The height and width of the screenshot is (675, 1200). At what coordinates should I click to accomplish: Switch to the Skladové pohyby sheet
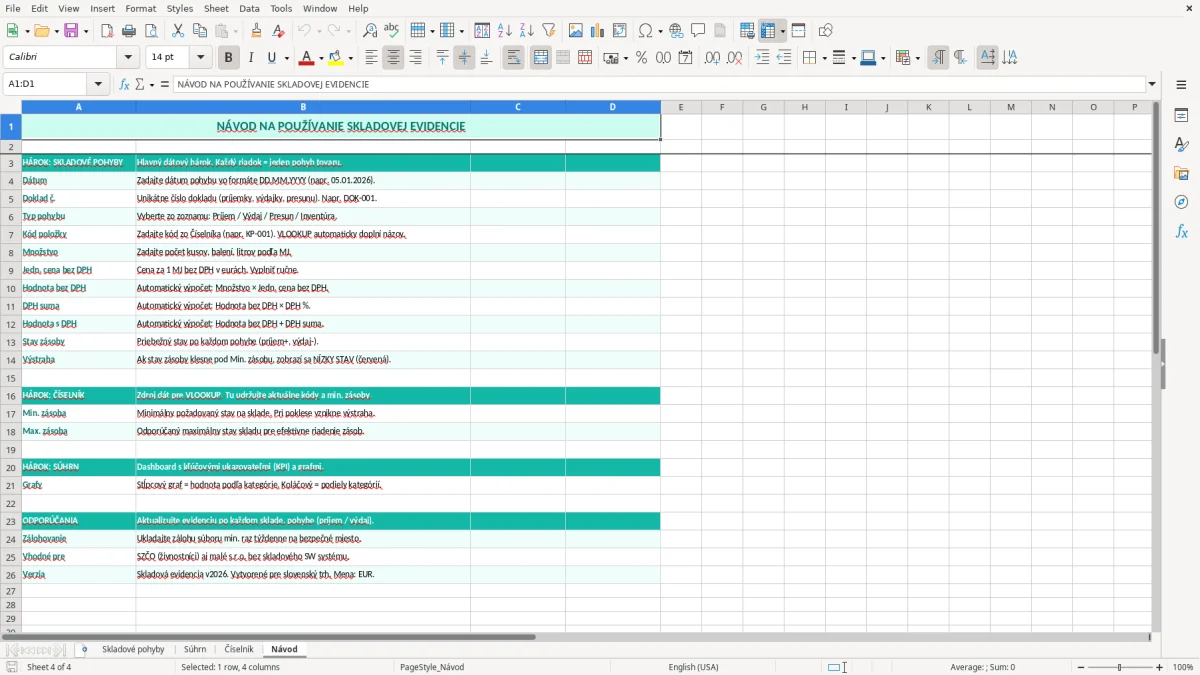(133, 650)
